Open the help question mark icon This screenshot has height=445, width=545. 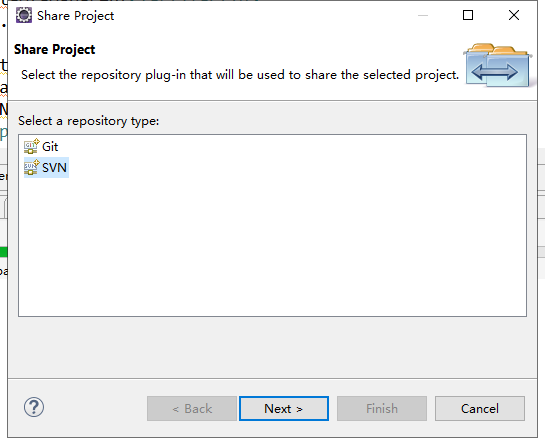tap(34, 407)
